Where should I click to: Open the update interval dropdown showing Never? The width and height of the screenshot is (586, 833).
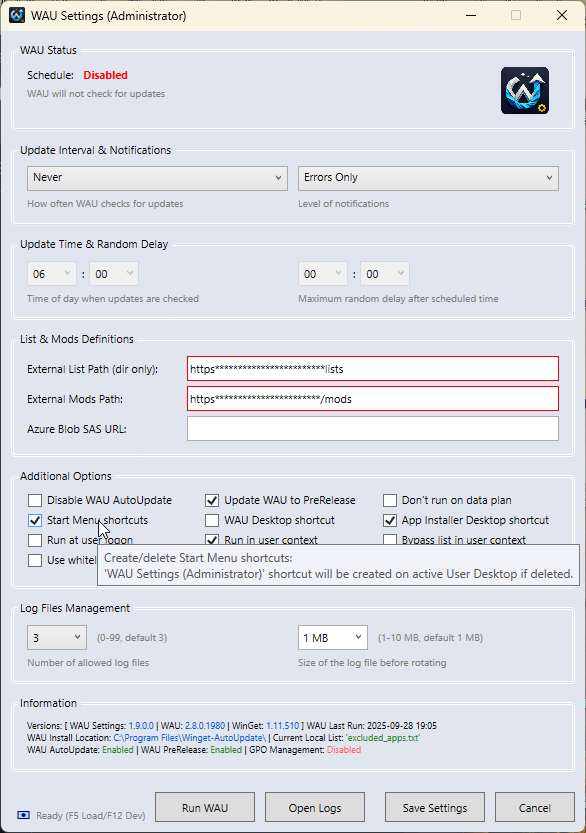(157, 178)
